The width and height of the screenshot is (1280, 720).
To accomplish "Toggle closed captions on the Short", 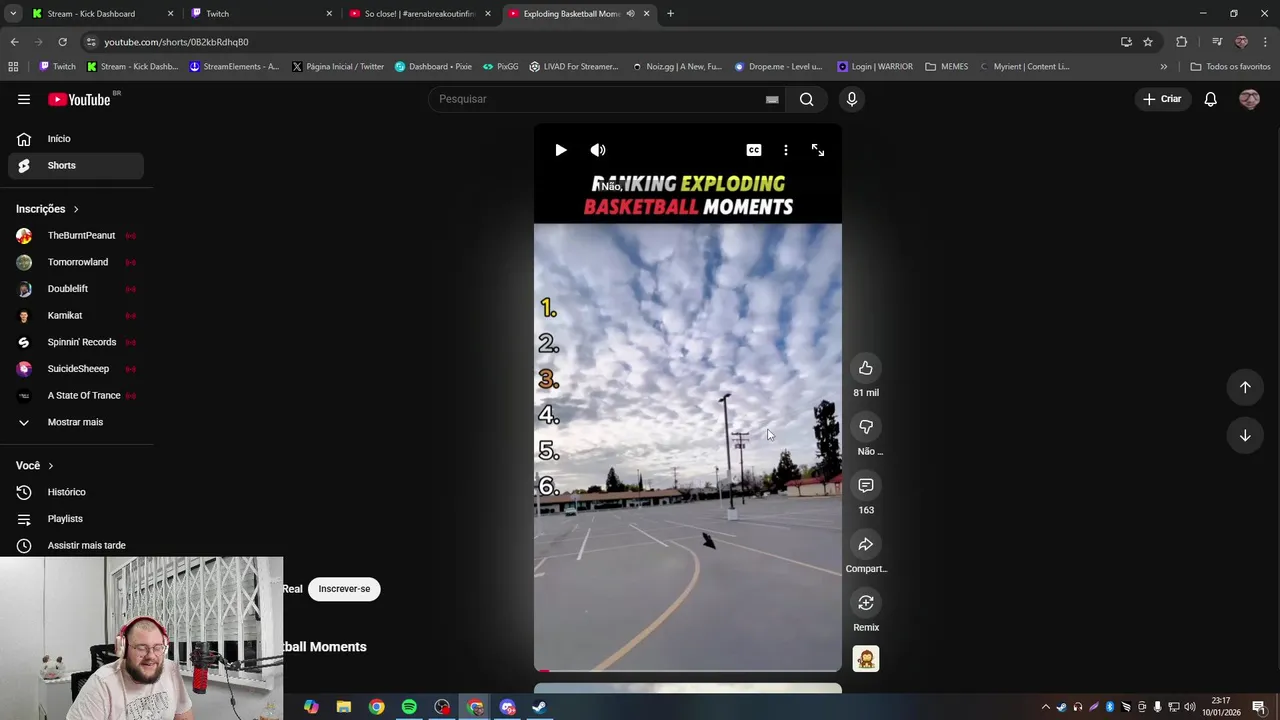I will pyautogui.click(x=754, y=150).
